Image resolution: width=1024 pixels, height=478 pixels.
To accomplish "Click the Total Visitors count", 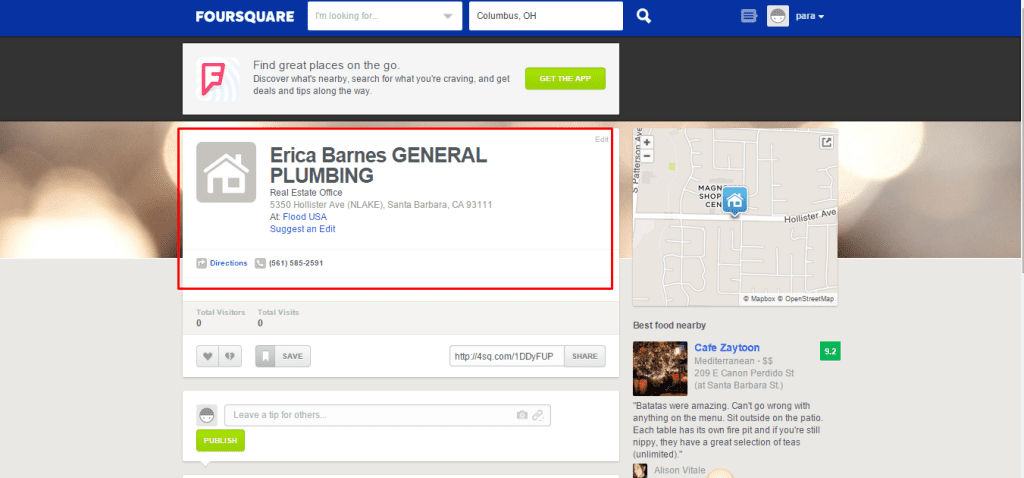I will (x=199, y=323).
